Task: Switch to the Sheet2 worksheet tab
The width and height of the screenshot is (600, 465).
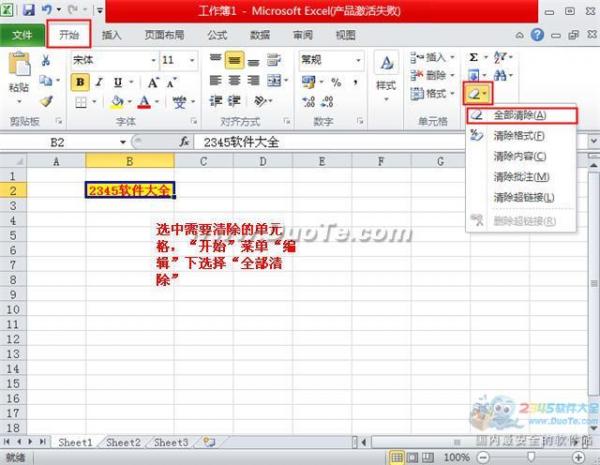Action: coord(123,441)
